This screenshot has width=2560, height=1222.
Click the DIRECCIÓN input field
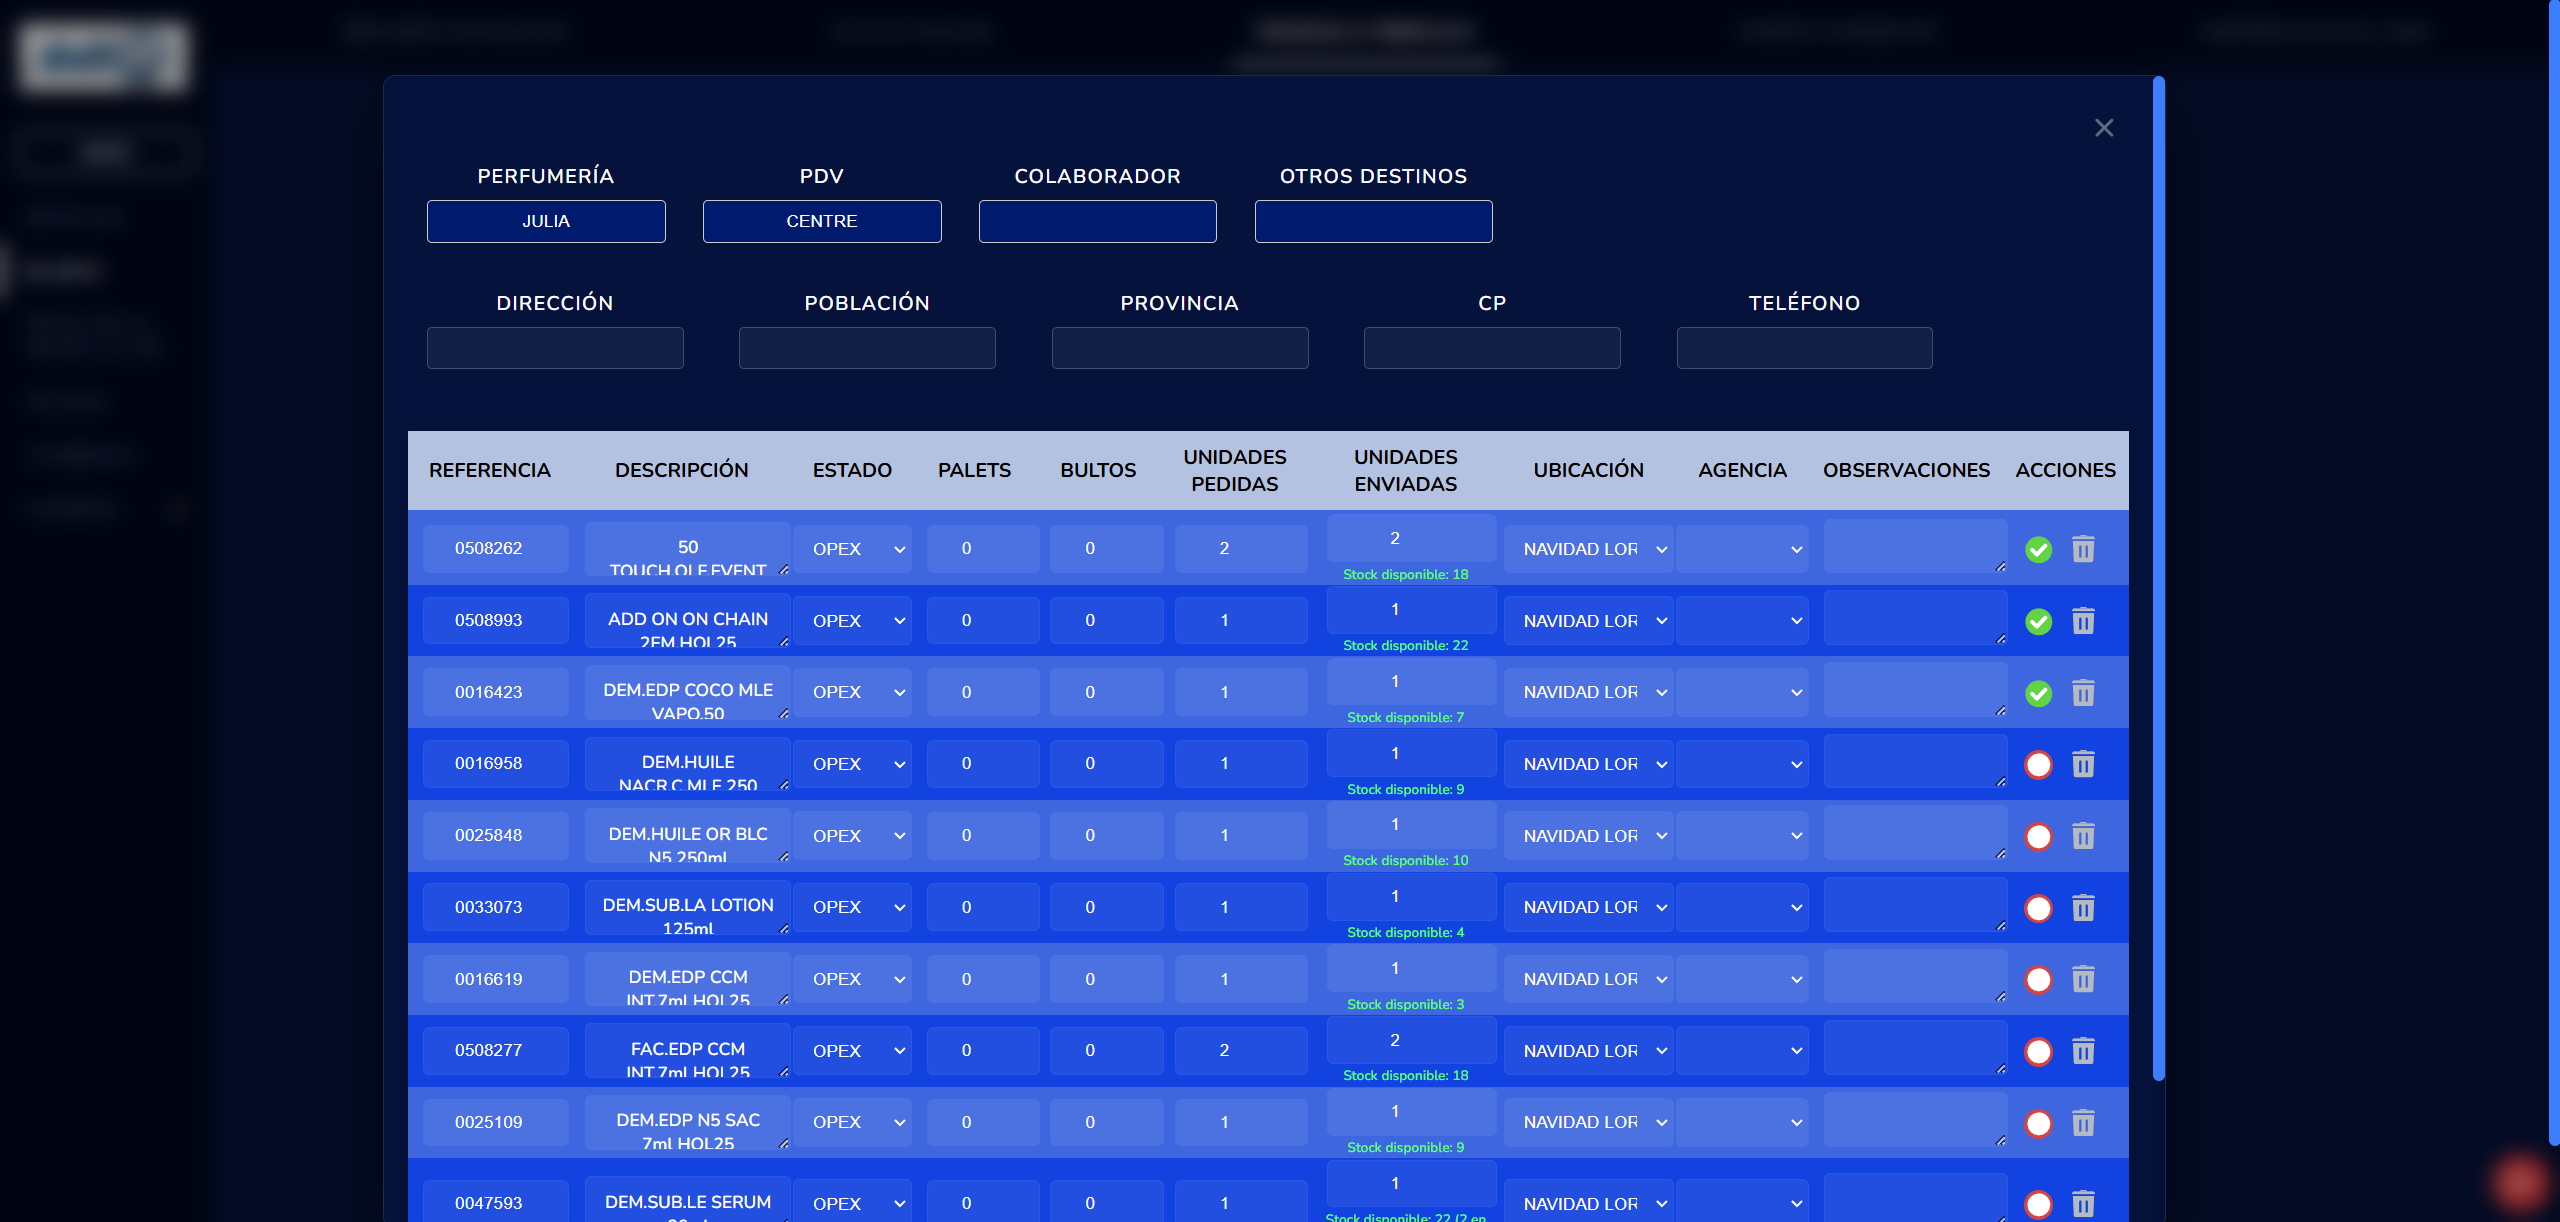555,348
